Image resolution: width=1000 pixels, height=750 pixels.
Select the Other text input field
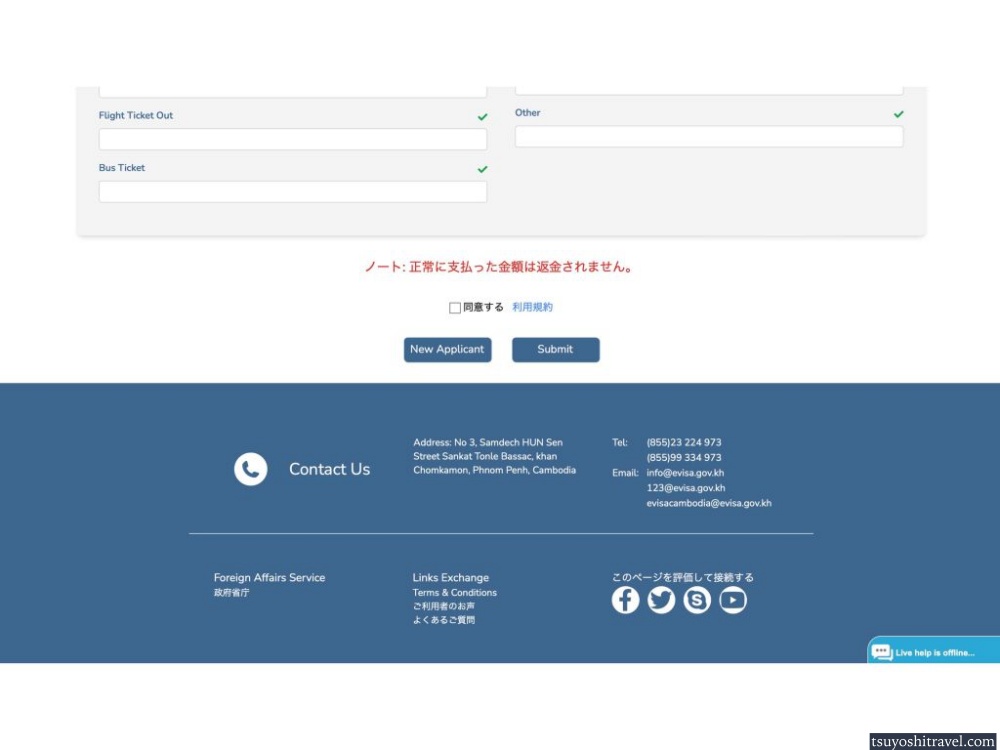[x=708, y=137]
